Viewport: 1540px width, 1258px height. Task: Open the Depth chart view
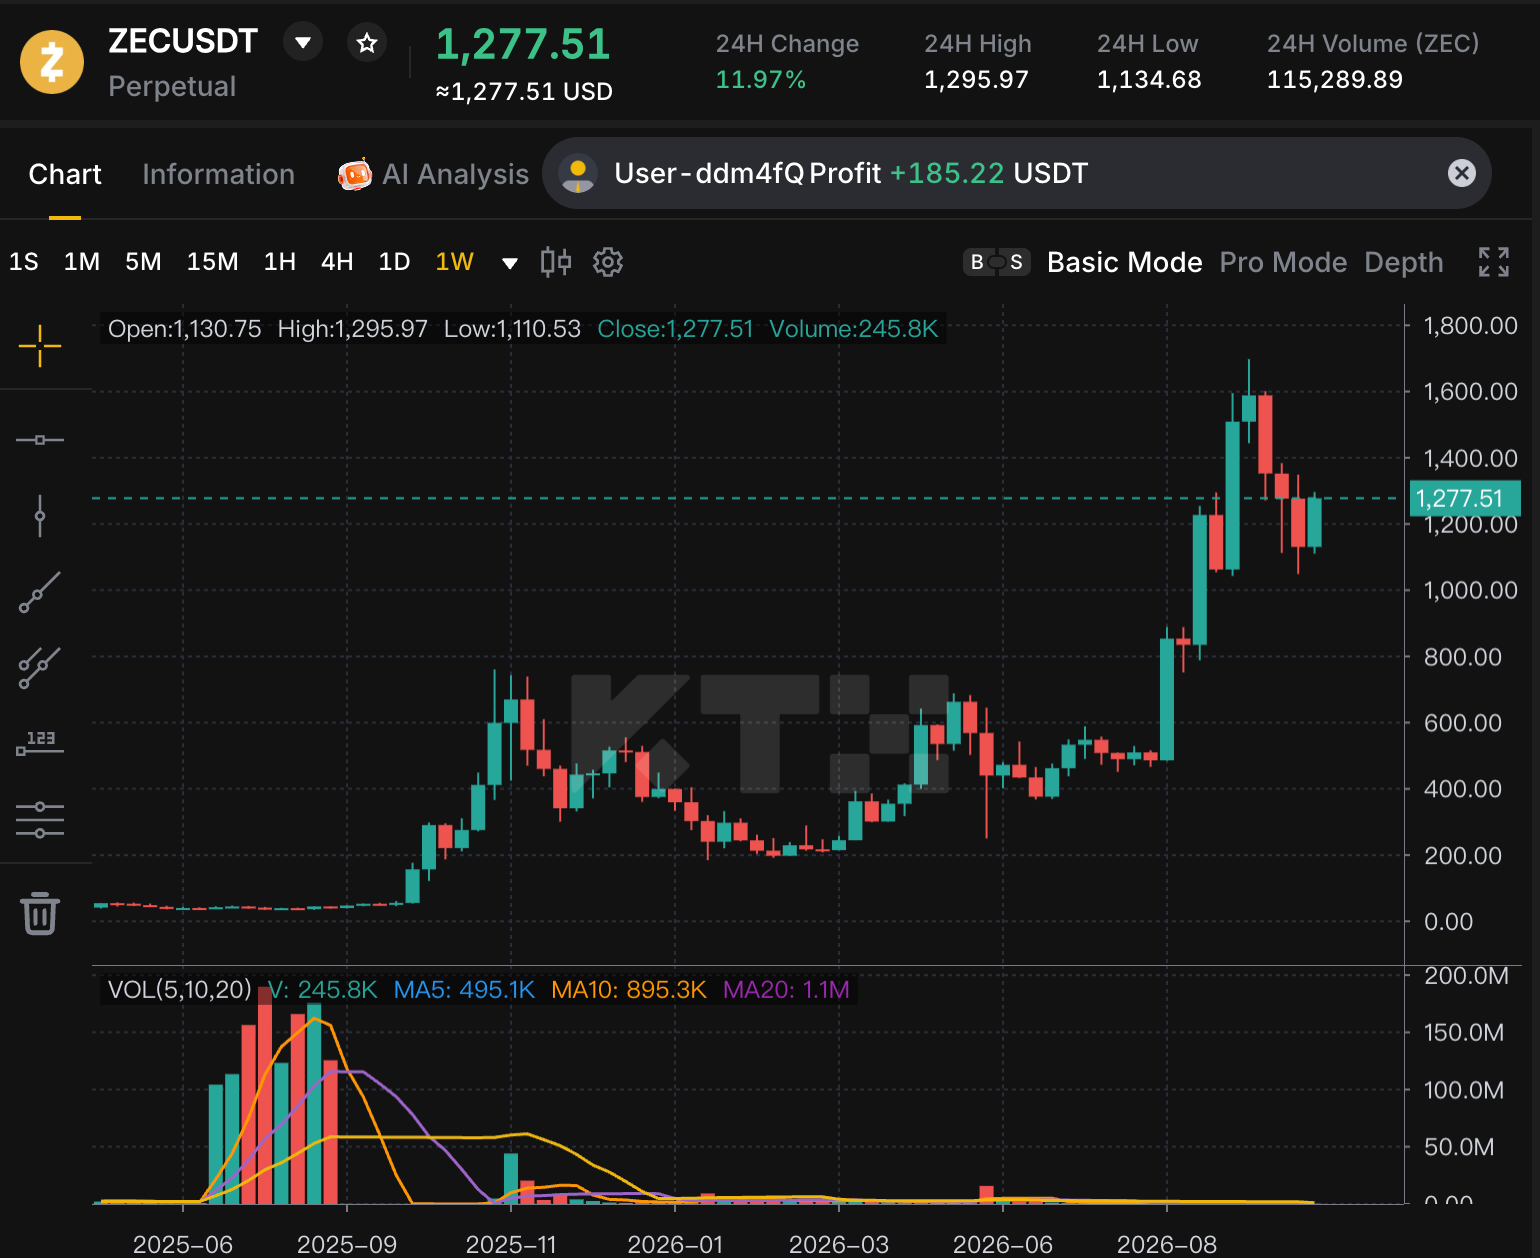pyautogui.click(x=1403, y=262)
